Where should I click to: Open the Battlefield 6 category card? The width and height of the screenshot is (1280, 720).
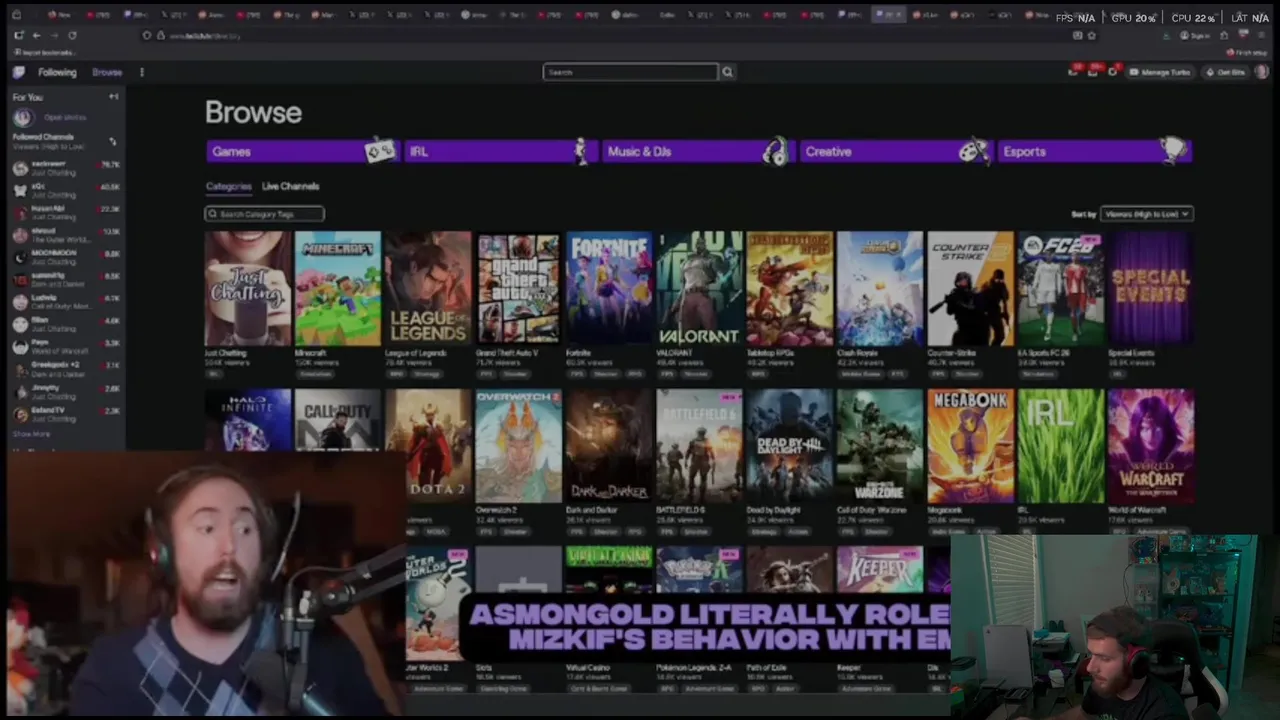(x=699, y=446)
